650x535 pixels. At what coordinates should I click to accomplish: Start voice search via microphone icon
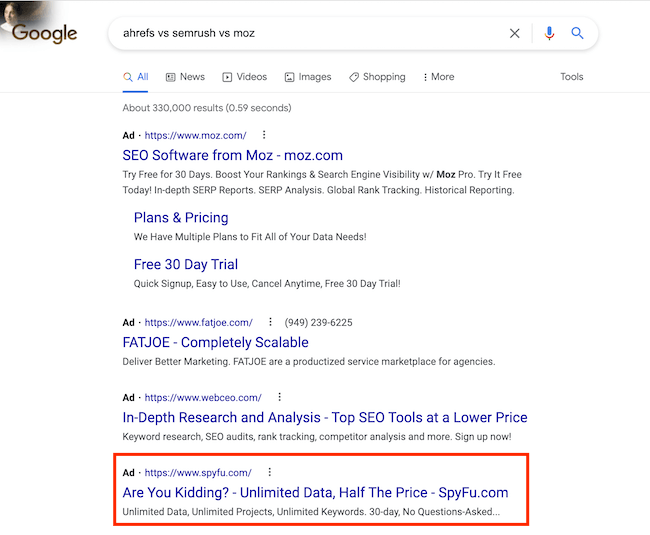pos(549,33)
